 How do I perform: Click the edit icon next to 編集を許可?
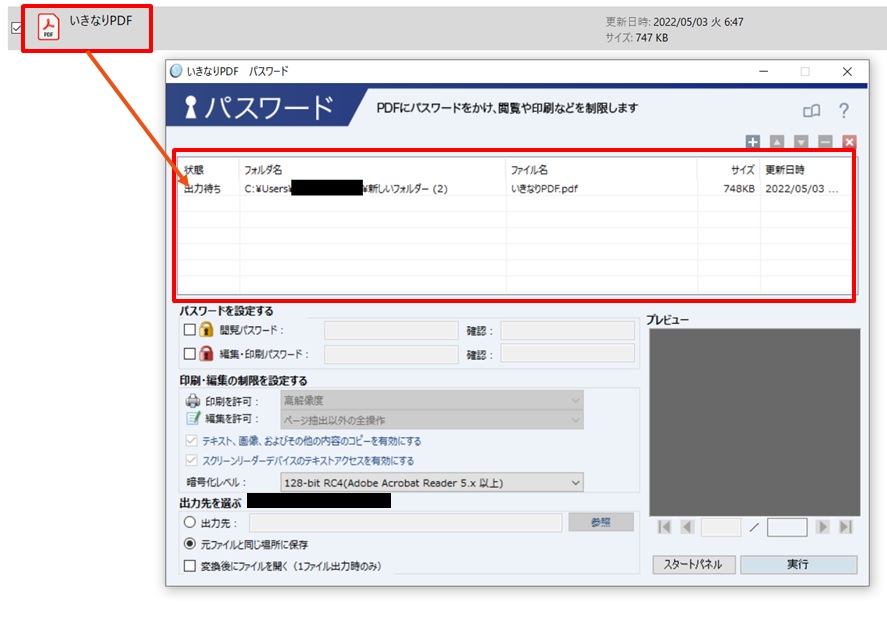click(x=193, y=418)
